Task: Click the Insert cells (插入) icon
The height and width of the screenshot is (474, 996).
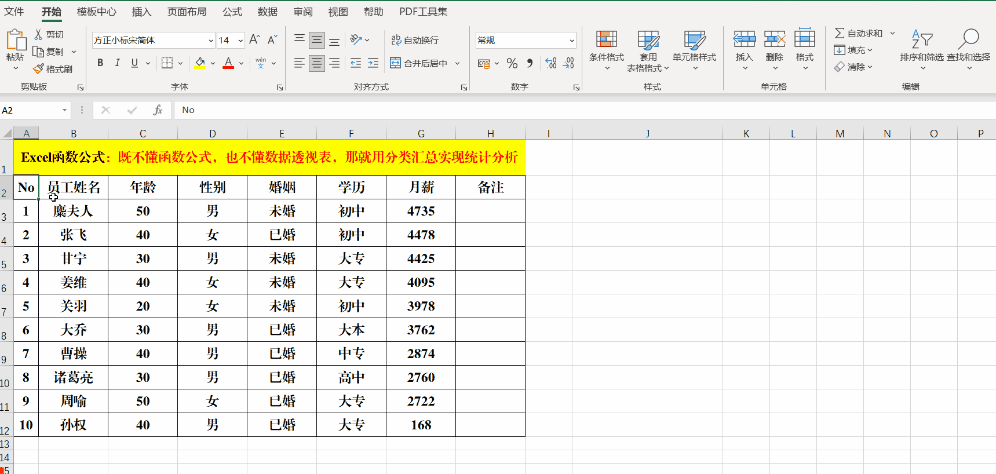Action: [744, 39]
